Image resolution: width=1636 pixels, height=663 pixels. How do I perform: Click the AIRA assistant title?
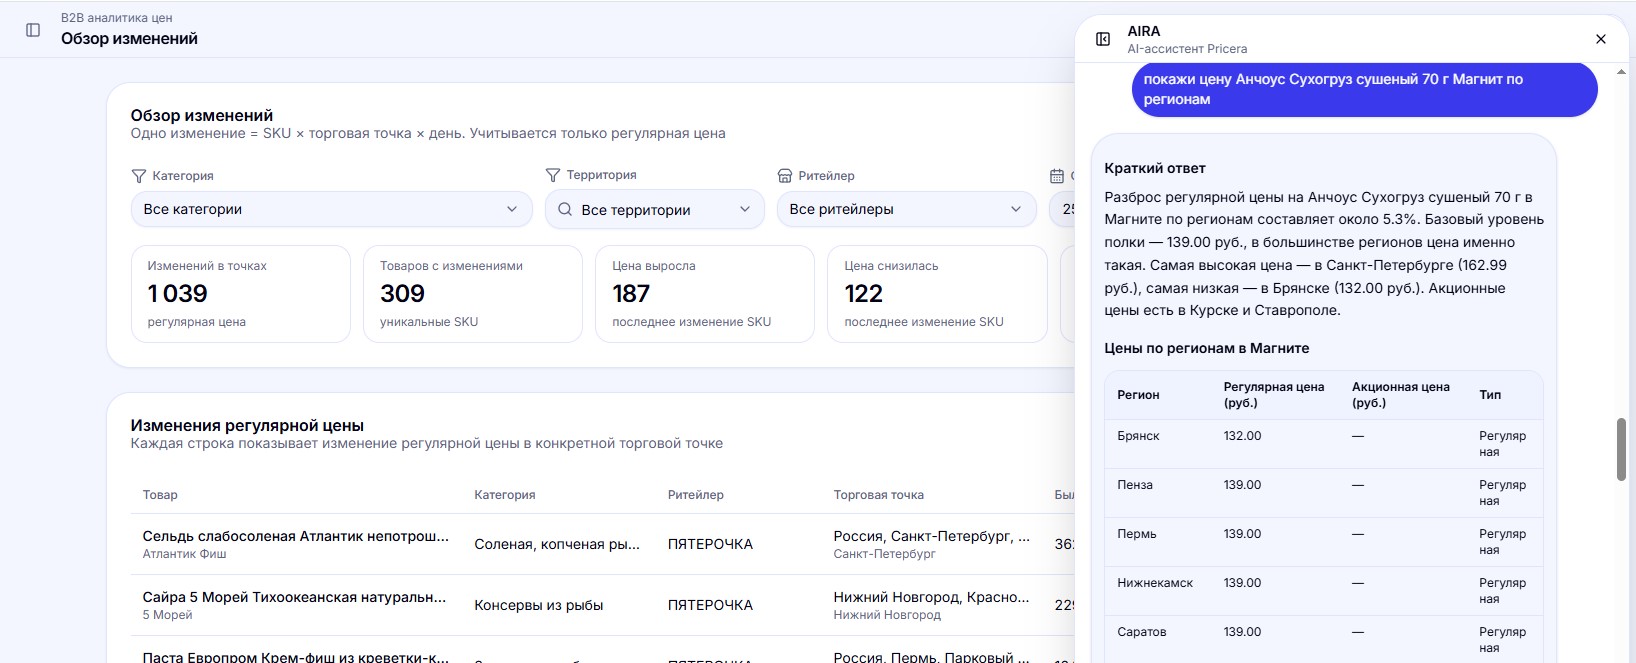tap(1144, 31)
